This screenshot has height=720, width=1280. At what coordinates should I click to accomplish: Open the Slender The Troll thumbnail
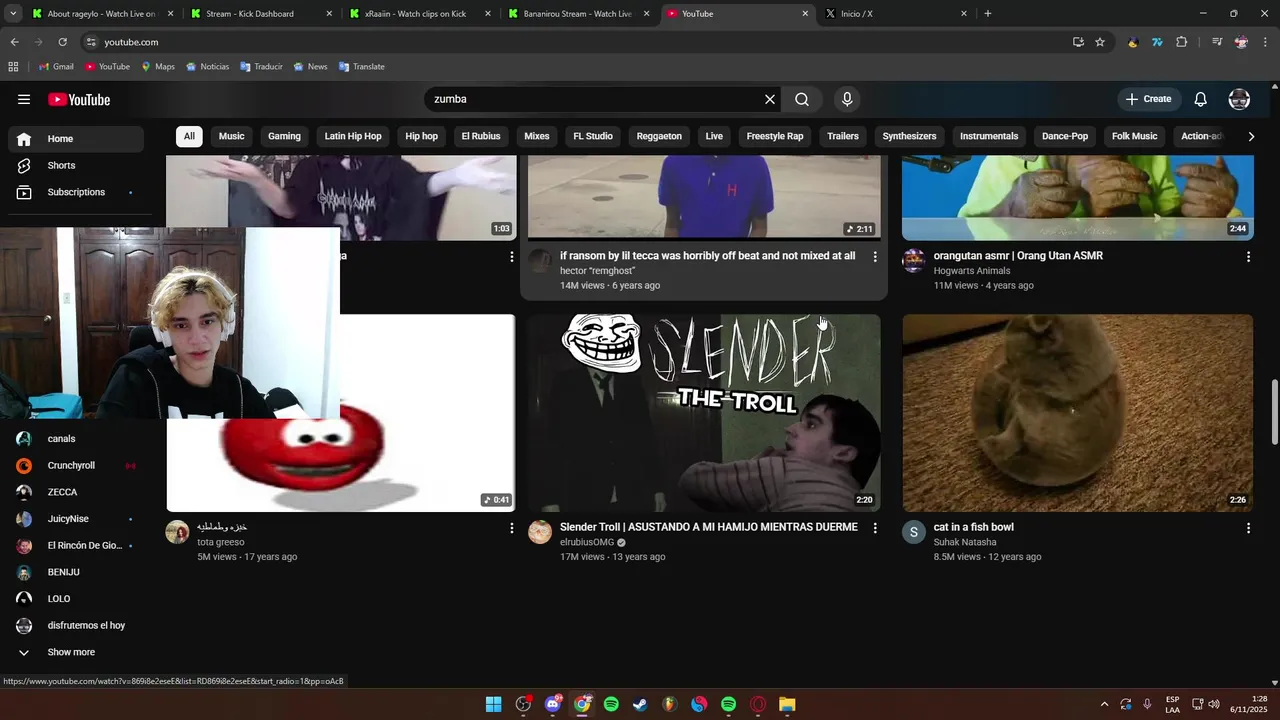(x=704, y=413)
